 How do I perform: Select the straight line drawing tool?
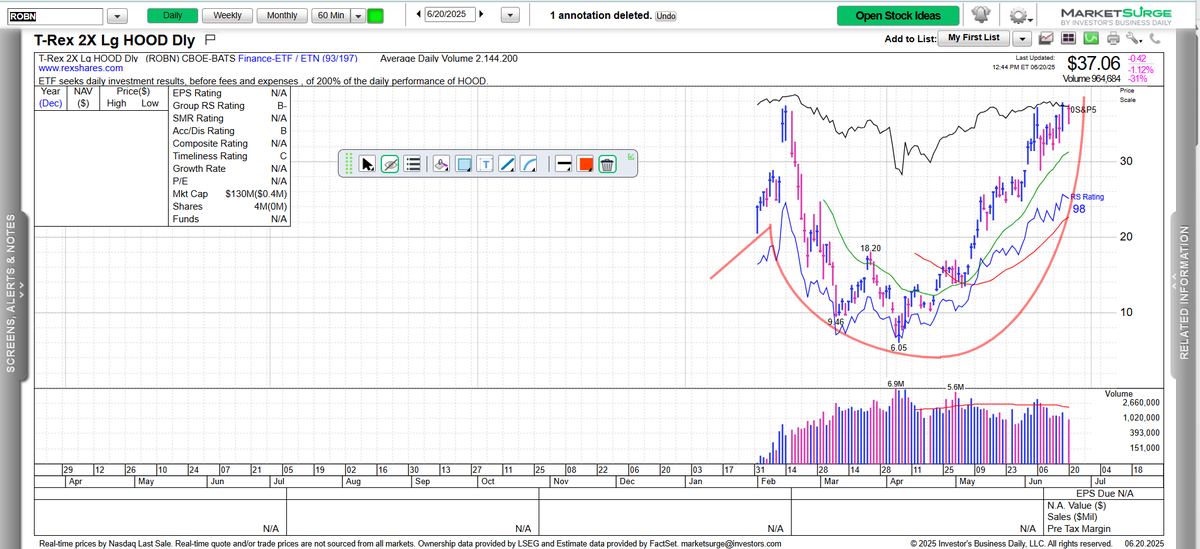click(508, 164)
